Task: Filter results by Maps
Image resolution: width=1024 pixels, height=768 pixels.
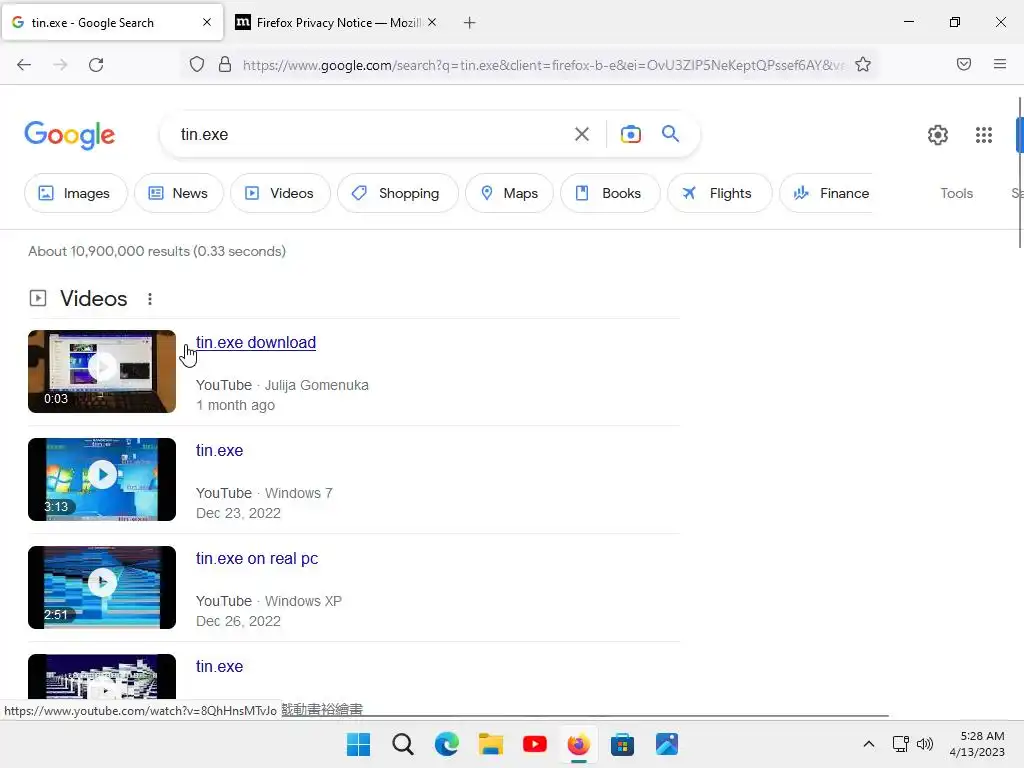Action: (509, 193)
